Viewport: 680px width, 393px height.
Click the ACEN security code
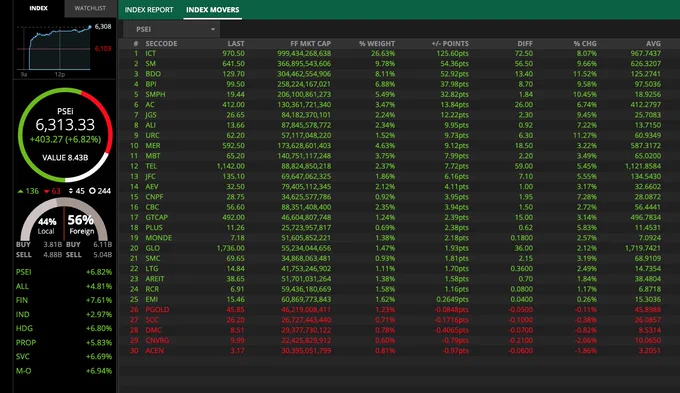click(x=155, y=351)
